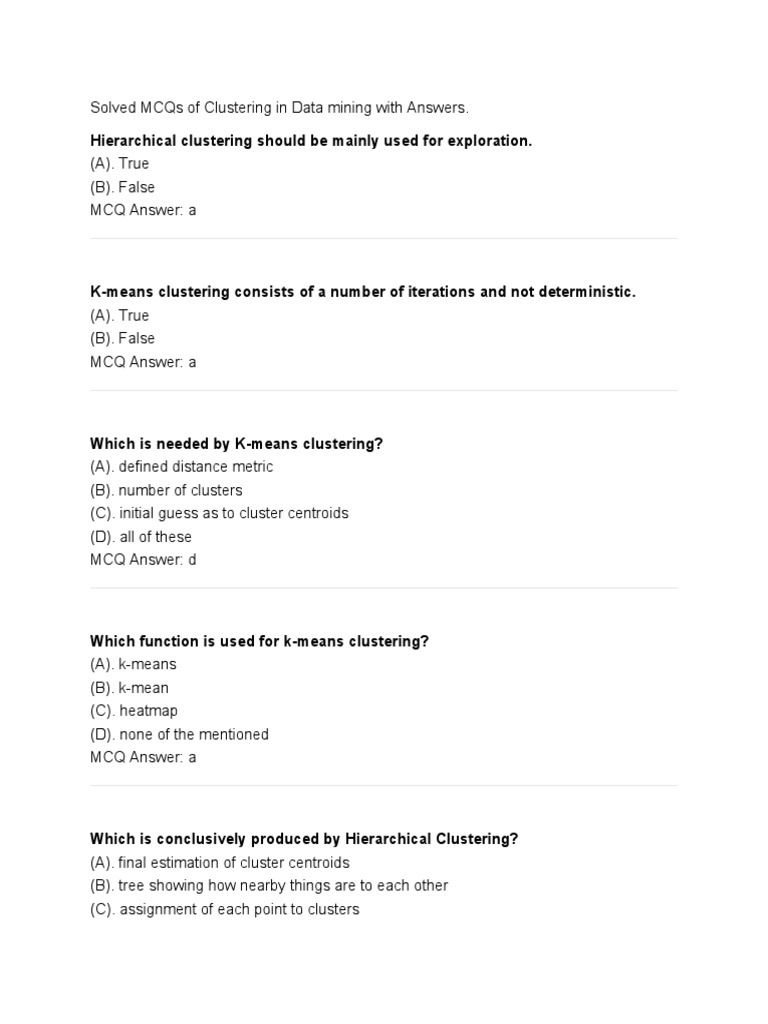Select "True" under the hierarchical exploration question
The width and height of the screenshot is (768, 1024).
pyautogui.click(x=120, y=164)
